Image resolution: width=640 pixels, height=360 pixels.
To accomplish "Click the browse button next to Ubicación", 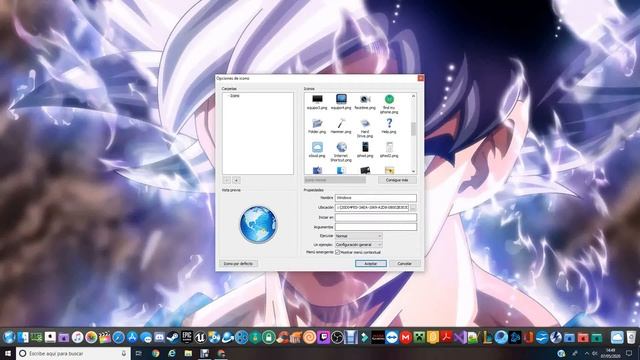I will [x=413, y=207].
